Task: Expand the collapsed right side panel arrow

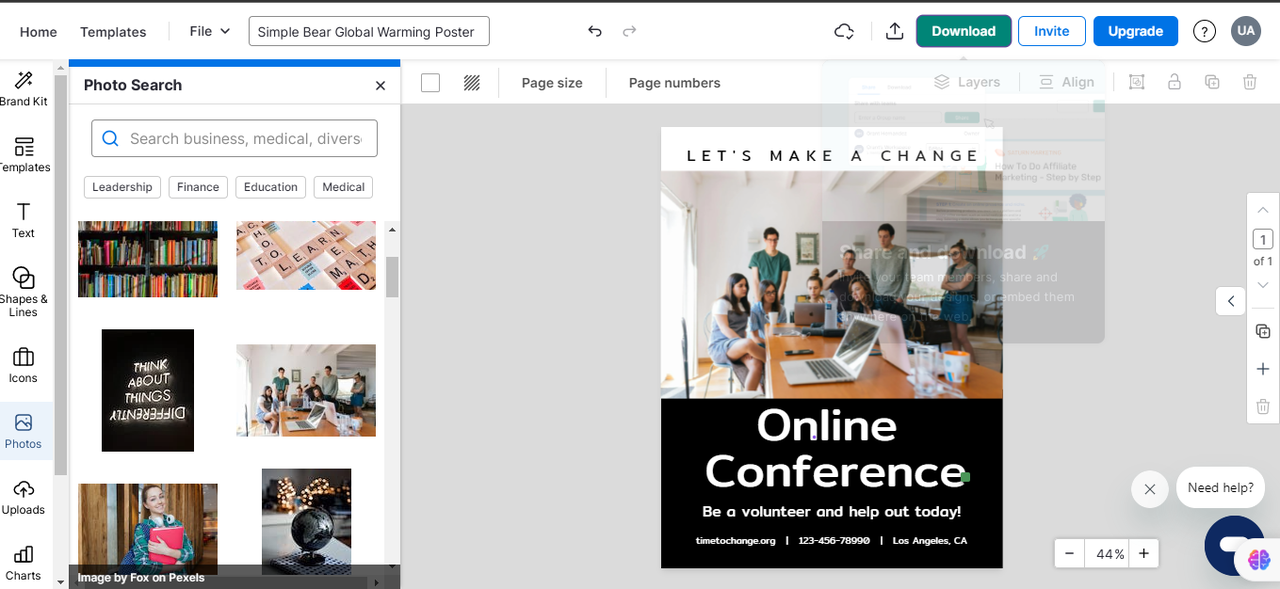Action: click(x=1231, y=301)
